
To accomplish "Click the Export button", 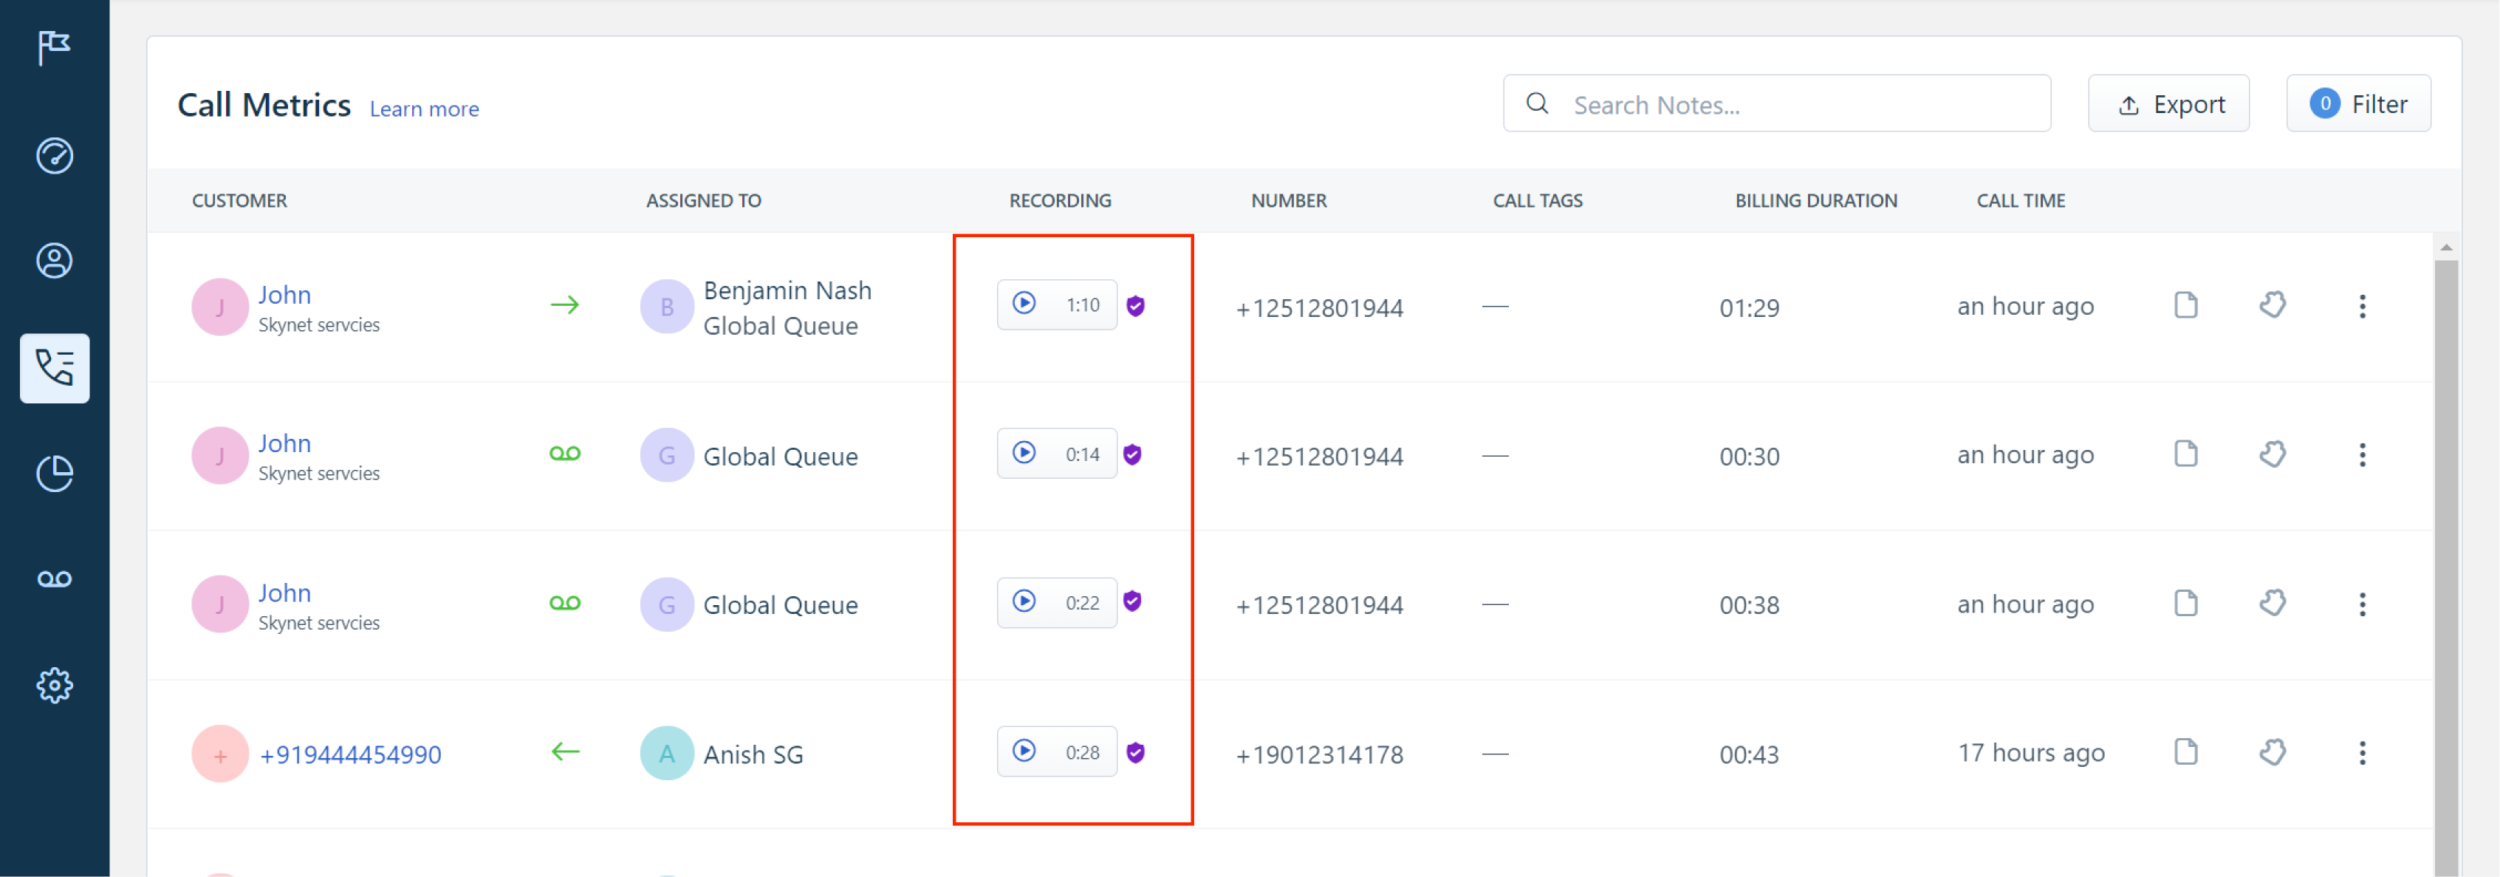I will [2169, 103].
